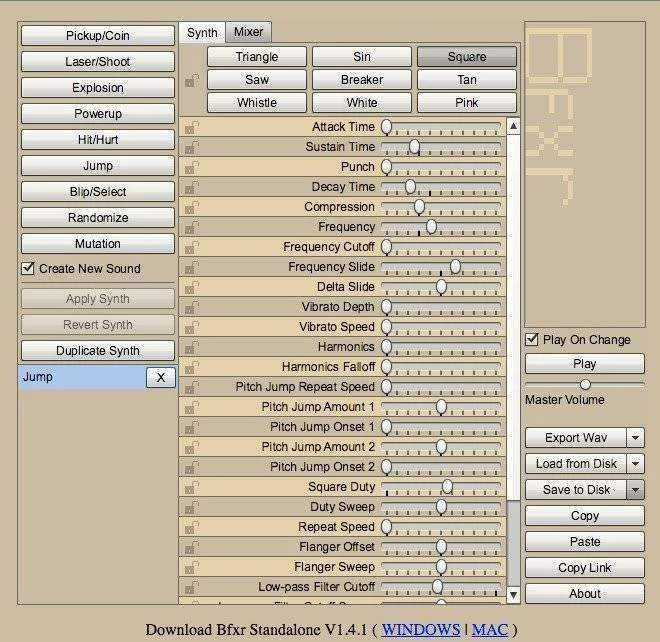Viewport: 660px width, 642px height.
Task: Click the Frequency Slide slider handle
Action: 455,266
